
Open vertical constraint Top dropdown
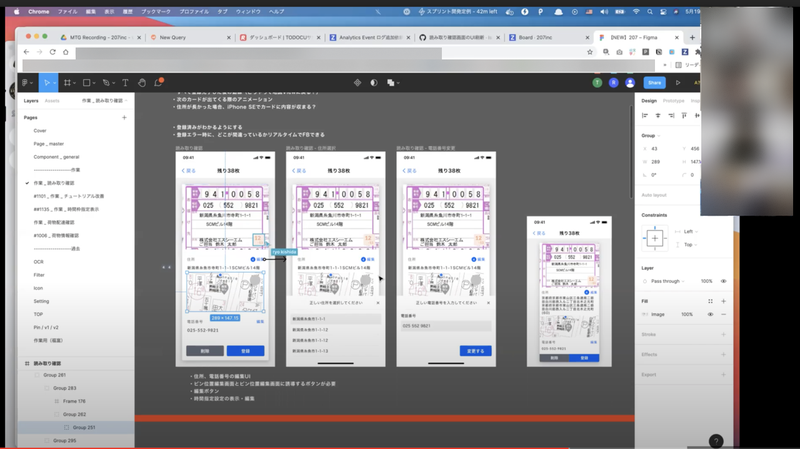click(690, 245)
